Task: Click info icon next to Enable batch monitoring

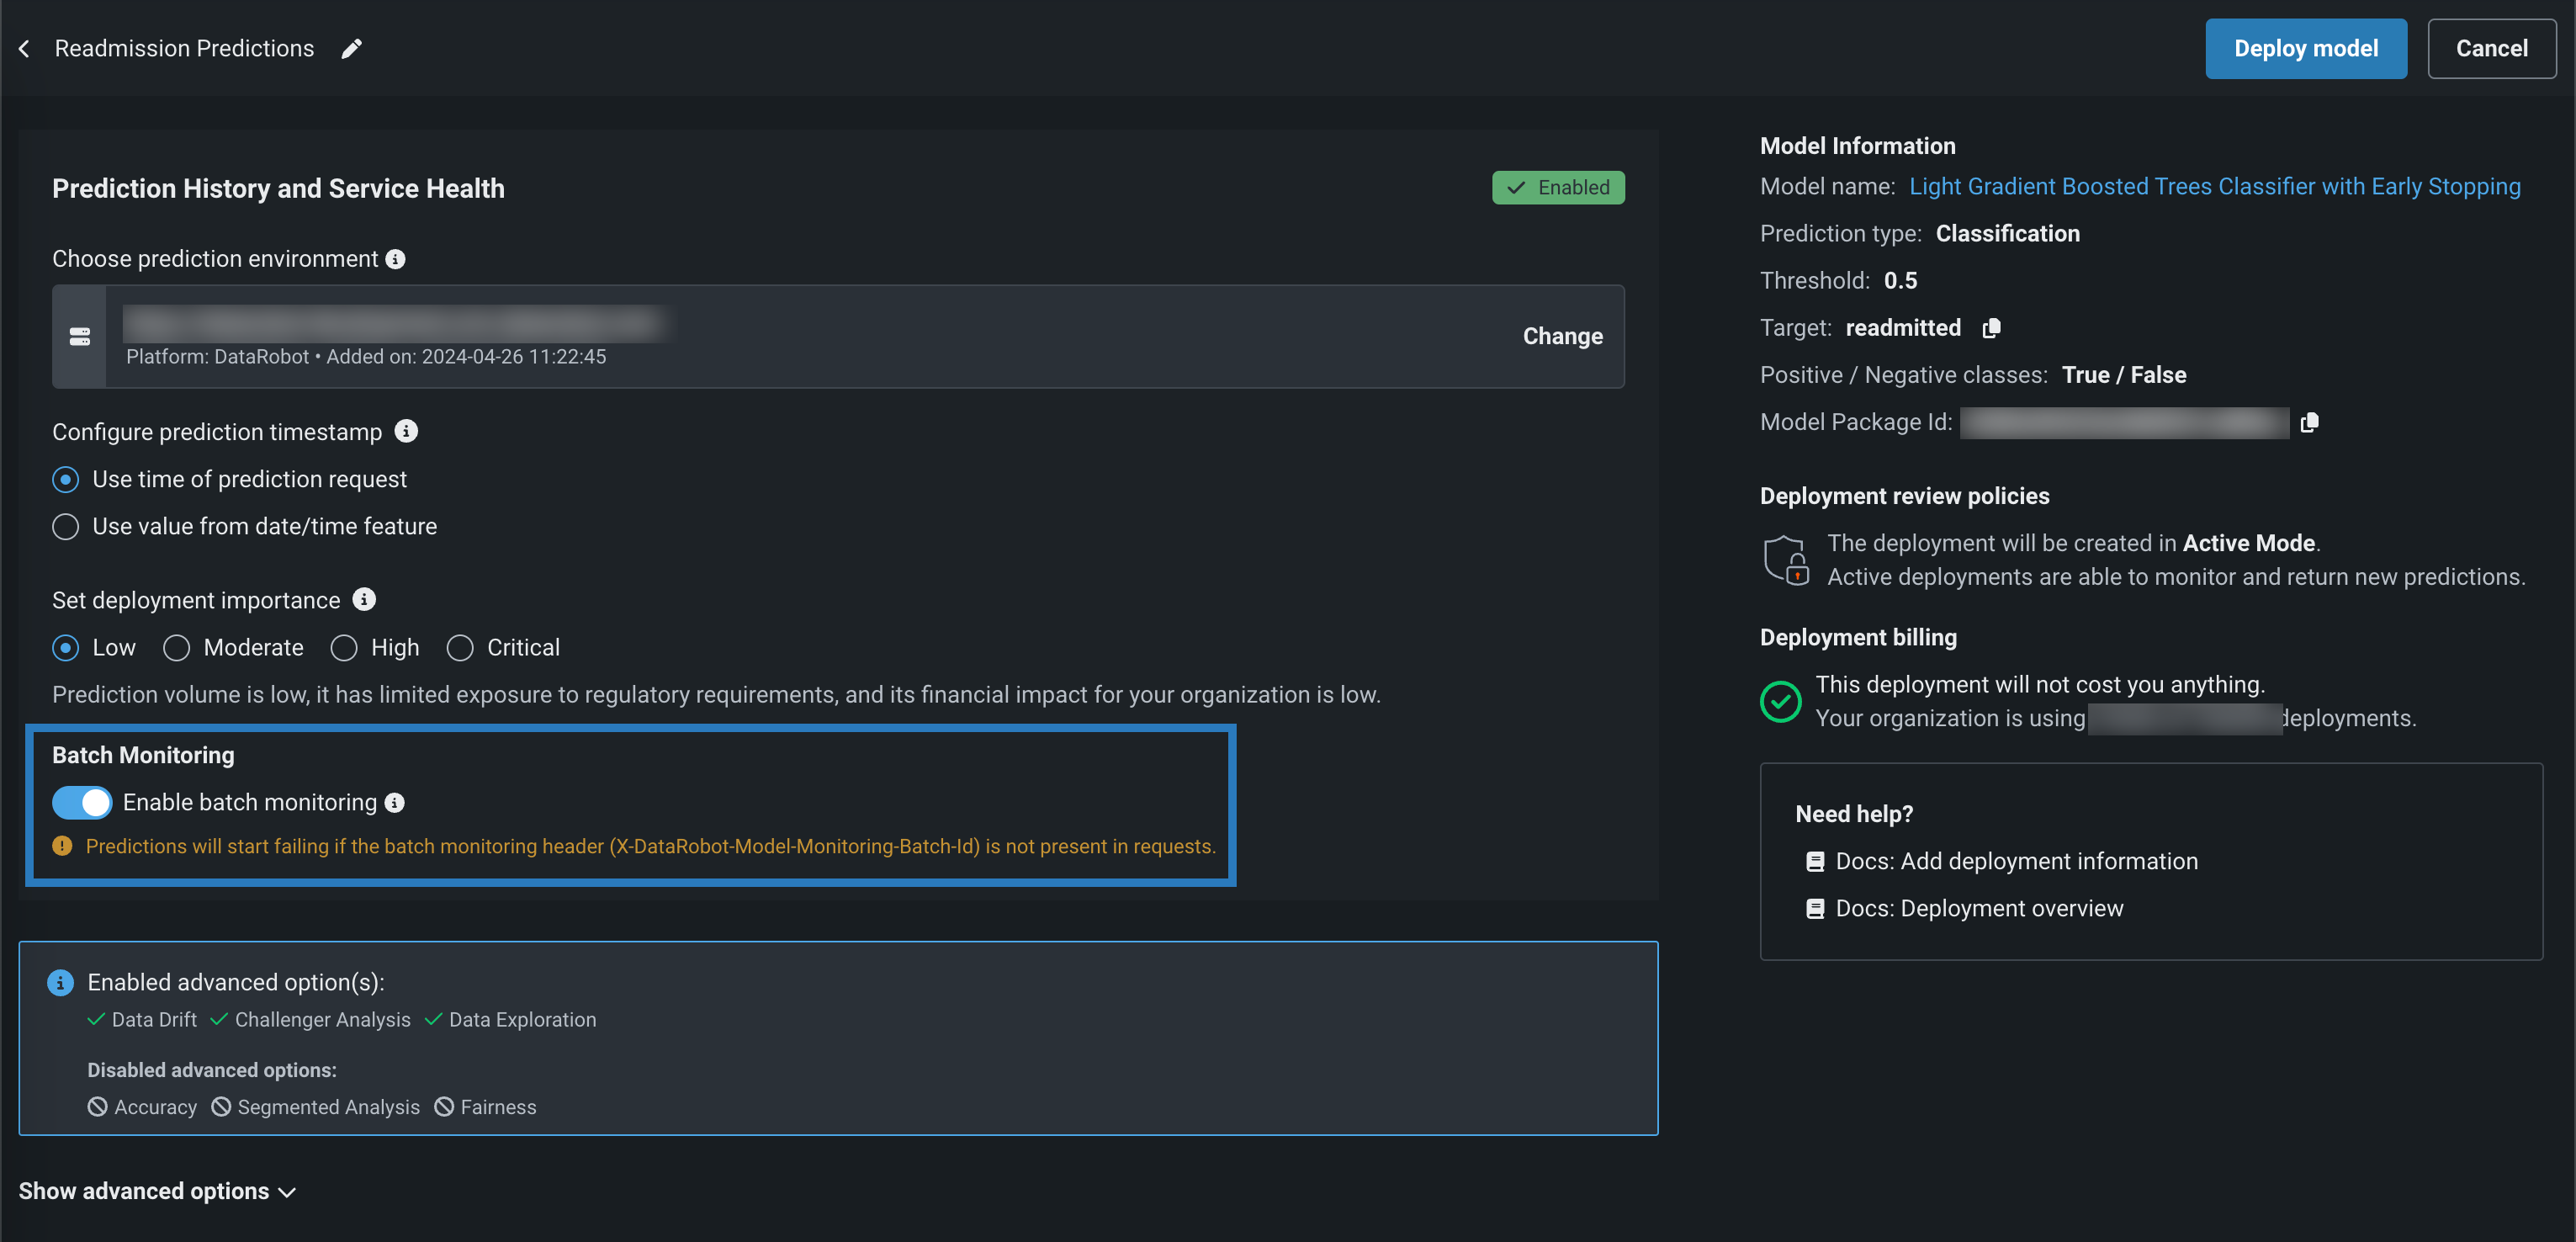Action: [x=395, y=802]
